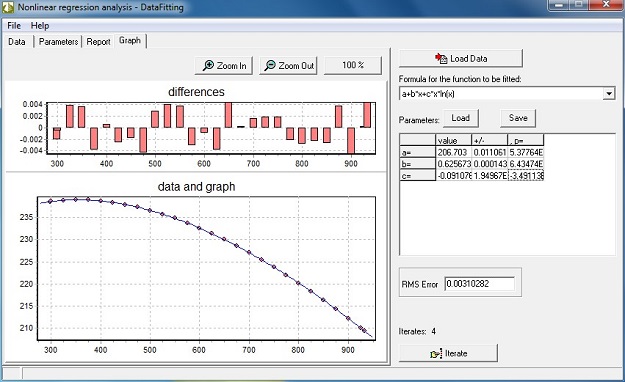Click the Iterate button
The height and width of the screenshot is (382, 625).
tap(448, 353)
